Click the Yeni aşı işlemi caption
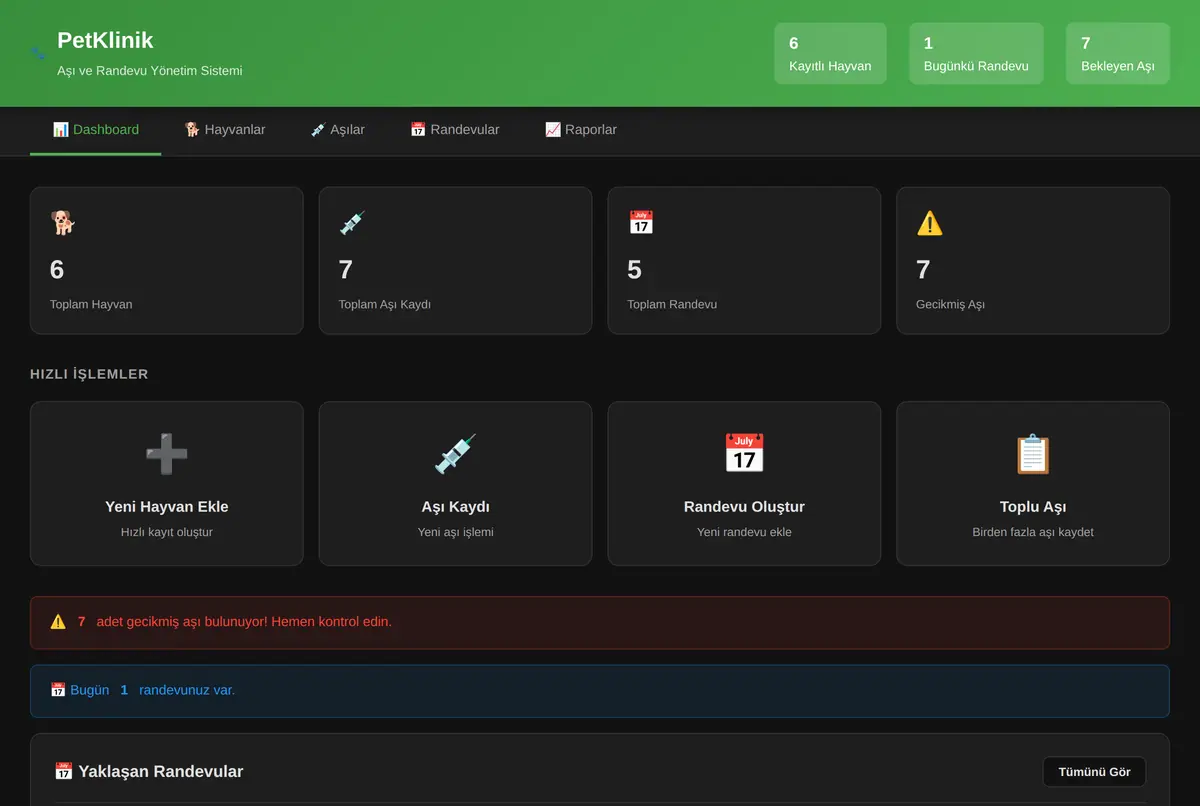Image resolution: width=1200 pixels, height=806 pixels. pos(456,532)
